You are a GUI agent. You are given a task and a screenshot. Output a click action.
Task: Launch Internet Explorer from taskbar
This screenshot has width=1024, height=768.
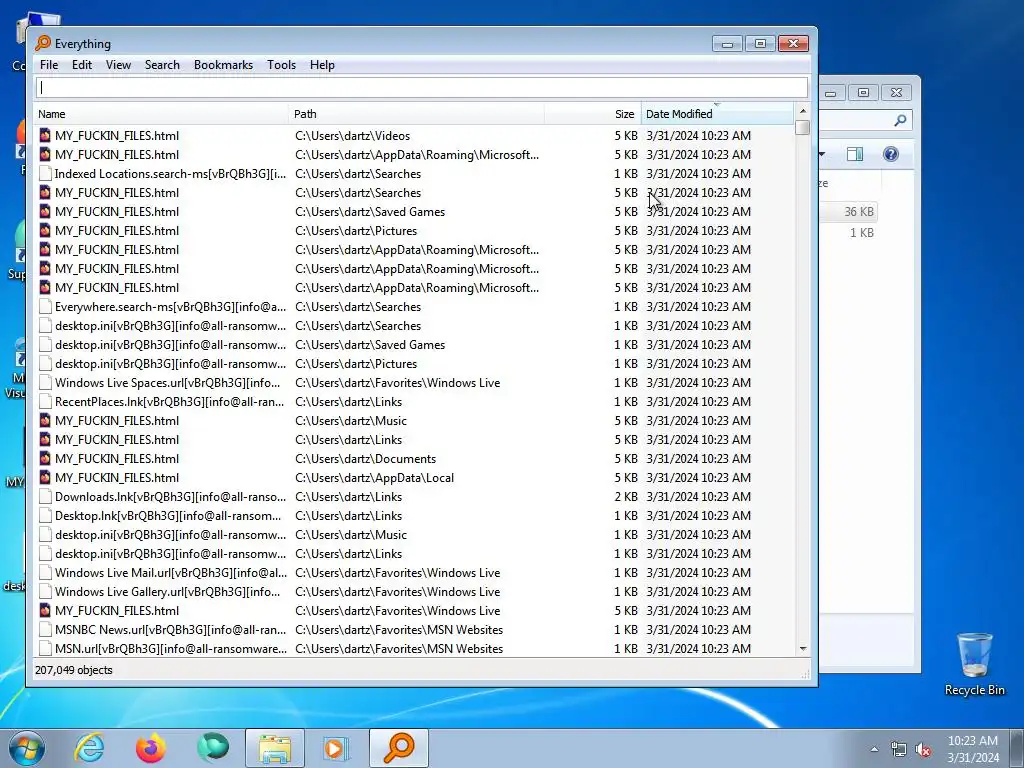(x=89, y=748)
